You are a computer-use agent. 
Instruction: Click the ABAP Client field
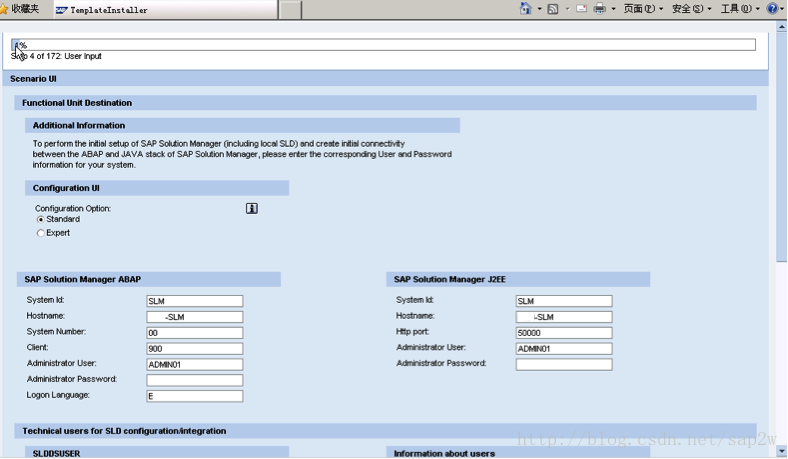point(195,348)
